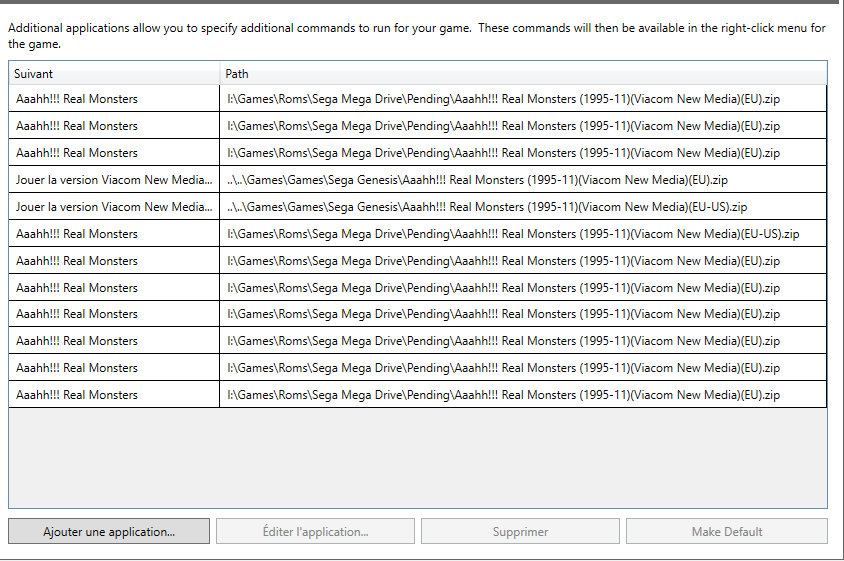The width and height of the screenshot is (844, 561).
Task: Click the Sega Genesis (EU-US).zip path cell
Action: 523,207
